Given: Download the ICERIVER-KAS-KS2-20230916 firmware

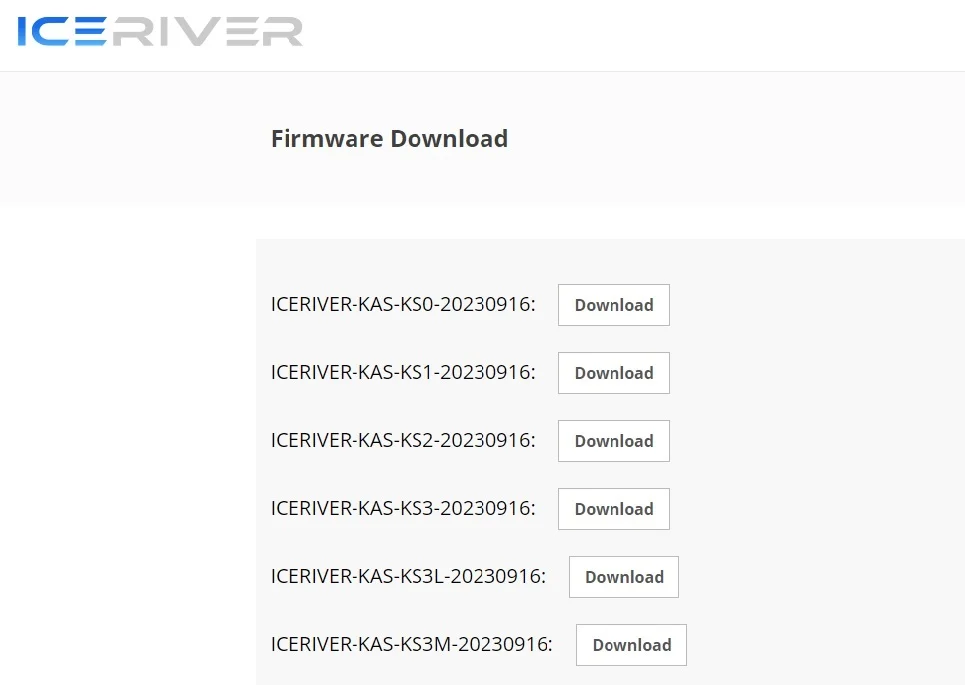Looking at the screenshot, I should pos(614,441).
